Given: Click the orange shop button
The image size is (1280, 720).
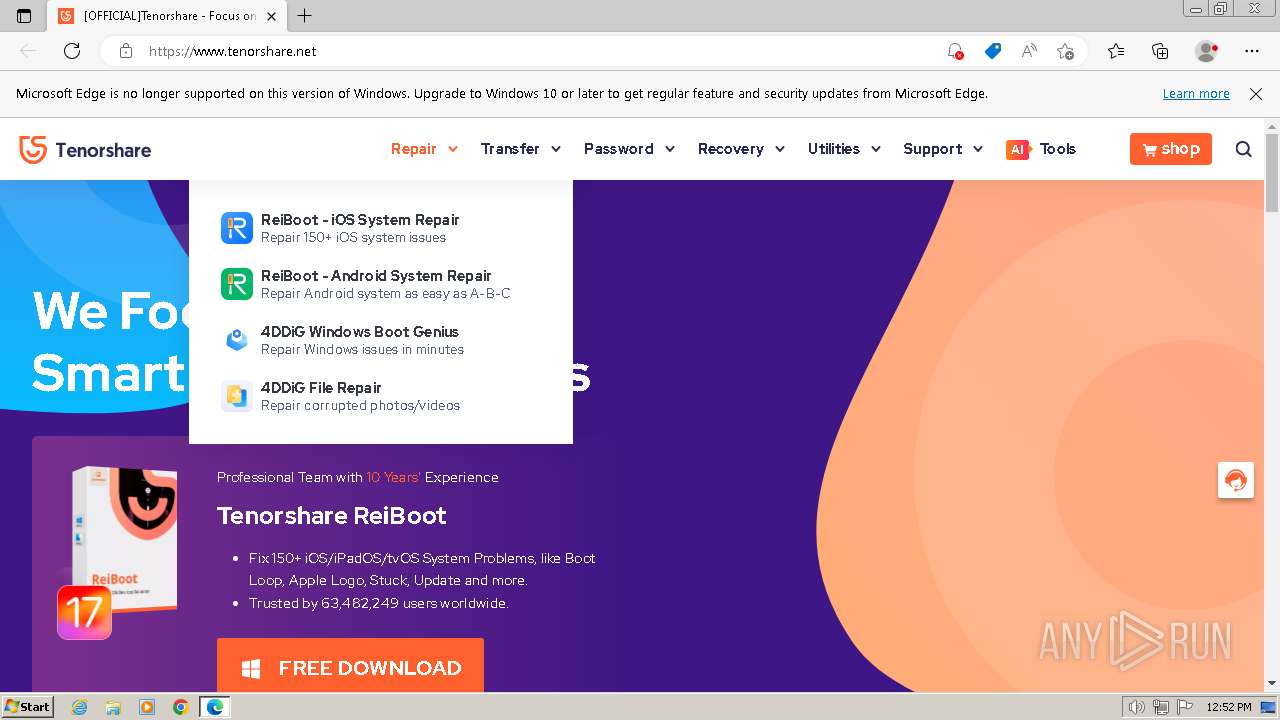Looking at the screenshot, I should (1171, 149).
